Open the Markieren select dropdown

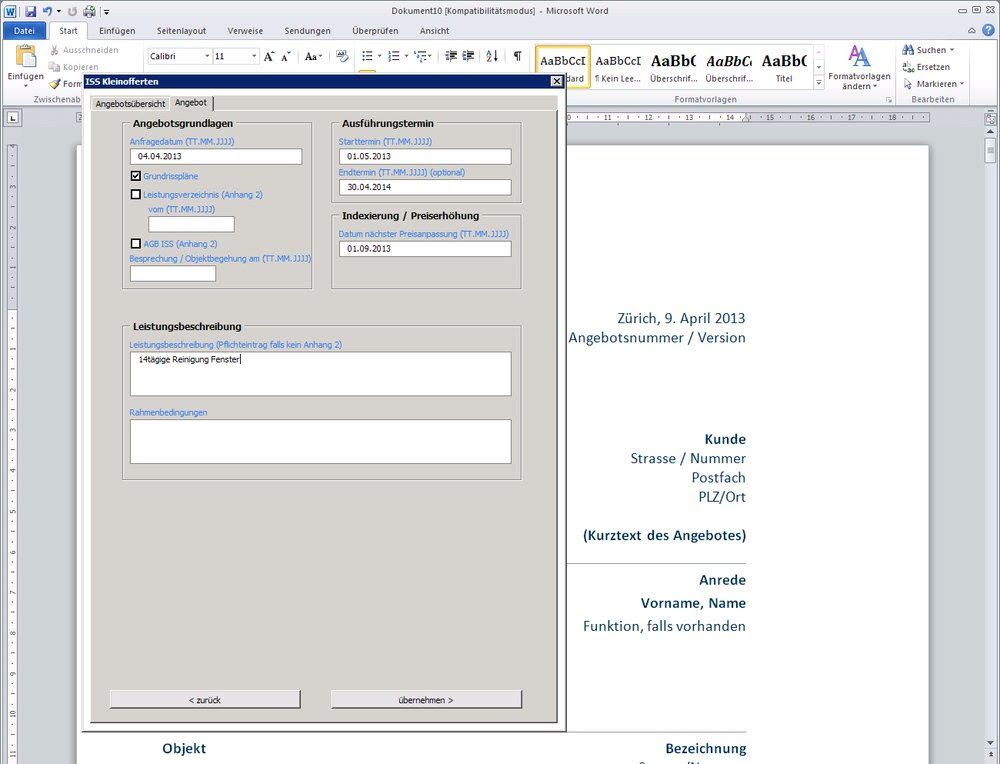tap(934, 84)
